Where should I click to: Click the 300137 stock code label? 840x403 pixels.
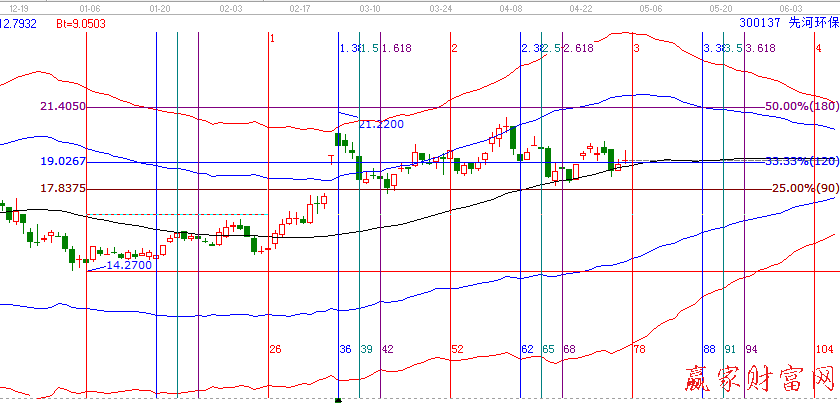click(760, 20)
